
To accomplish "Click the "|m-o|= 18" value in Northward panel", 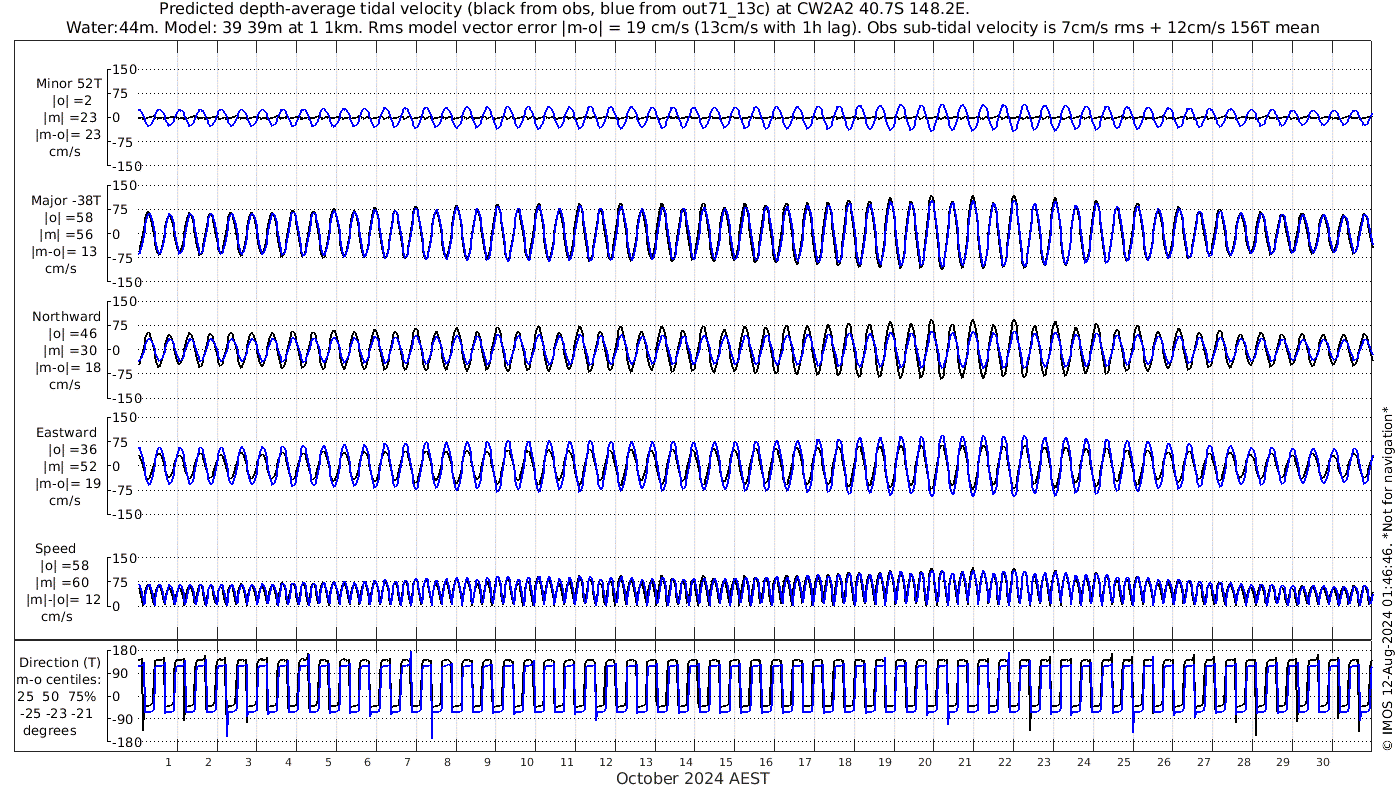I will [x=66, y=368].
